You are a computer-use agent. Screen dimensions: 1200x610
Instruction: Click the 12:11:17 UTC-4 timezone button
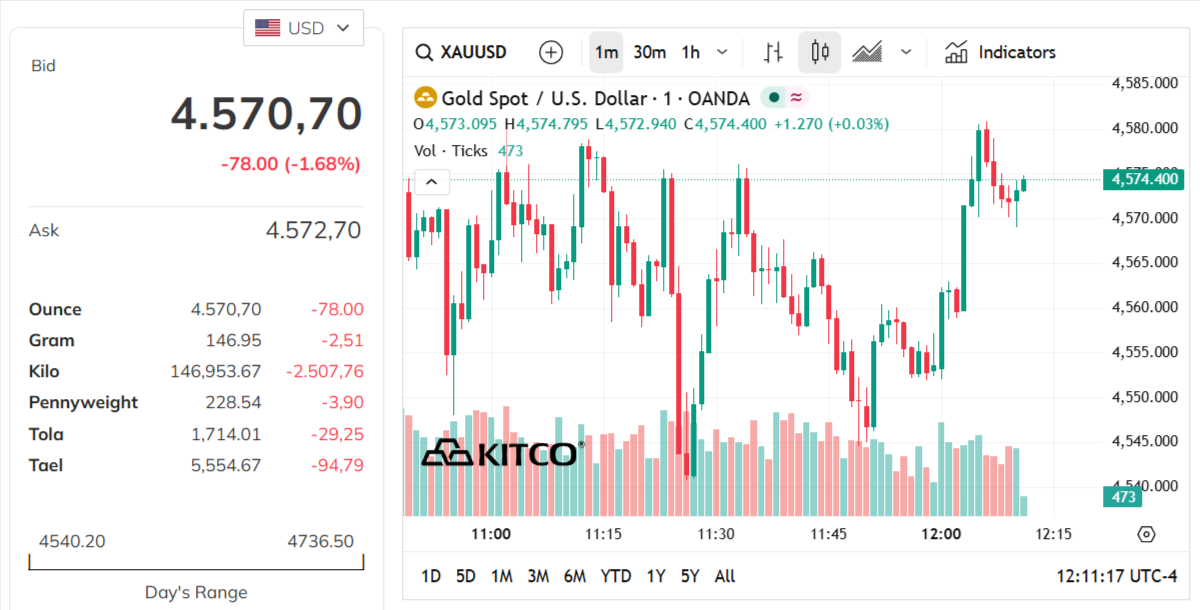coord(1117,576)
